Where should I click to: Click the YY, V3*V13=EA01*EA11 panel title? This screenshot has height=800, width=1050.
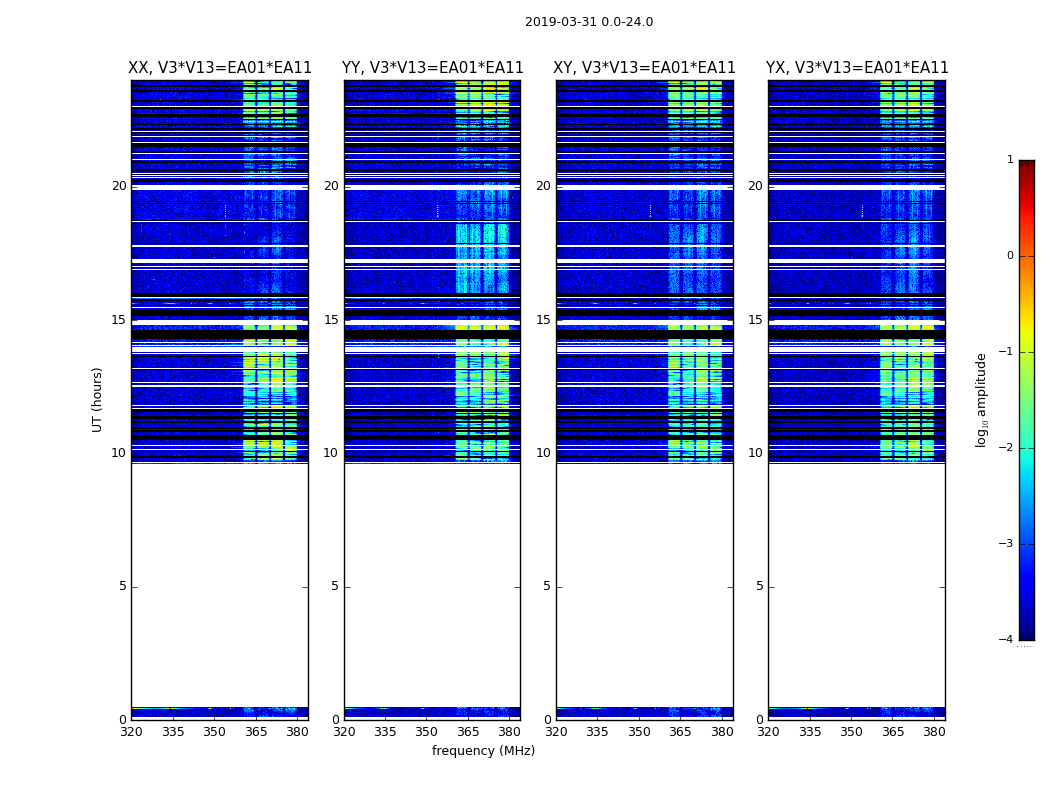pos(433,68)
